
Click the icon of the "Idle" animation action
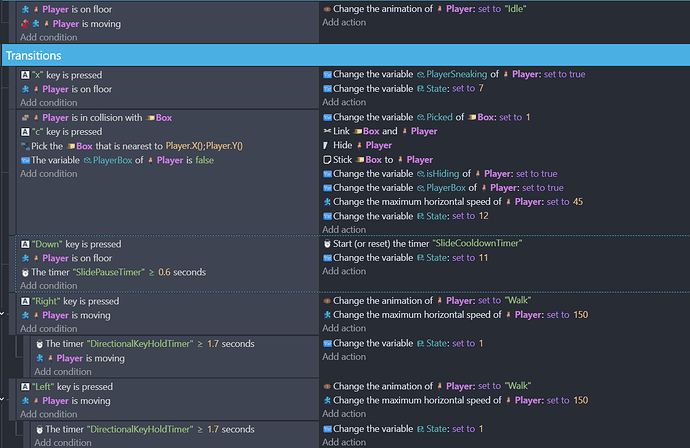tap(327, 10)
